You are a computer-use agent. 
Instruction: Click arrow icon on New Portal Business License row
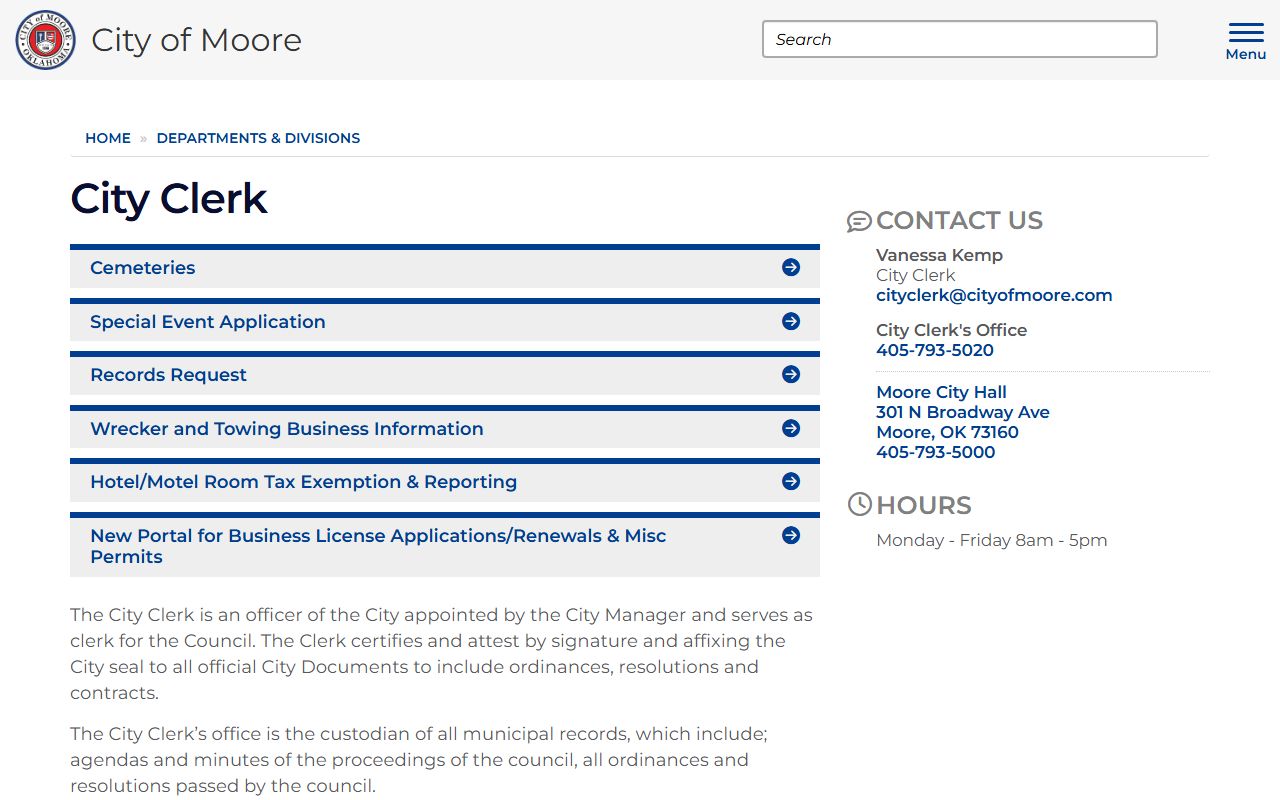[791, 535]
